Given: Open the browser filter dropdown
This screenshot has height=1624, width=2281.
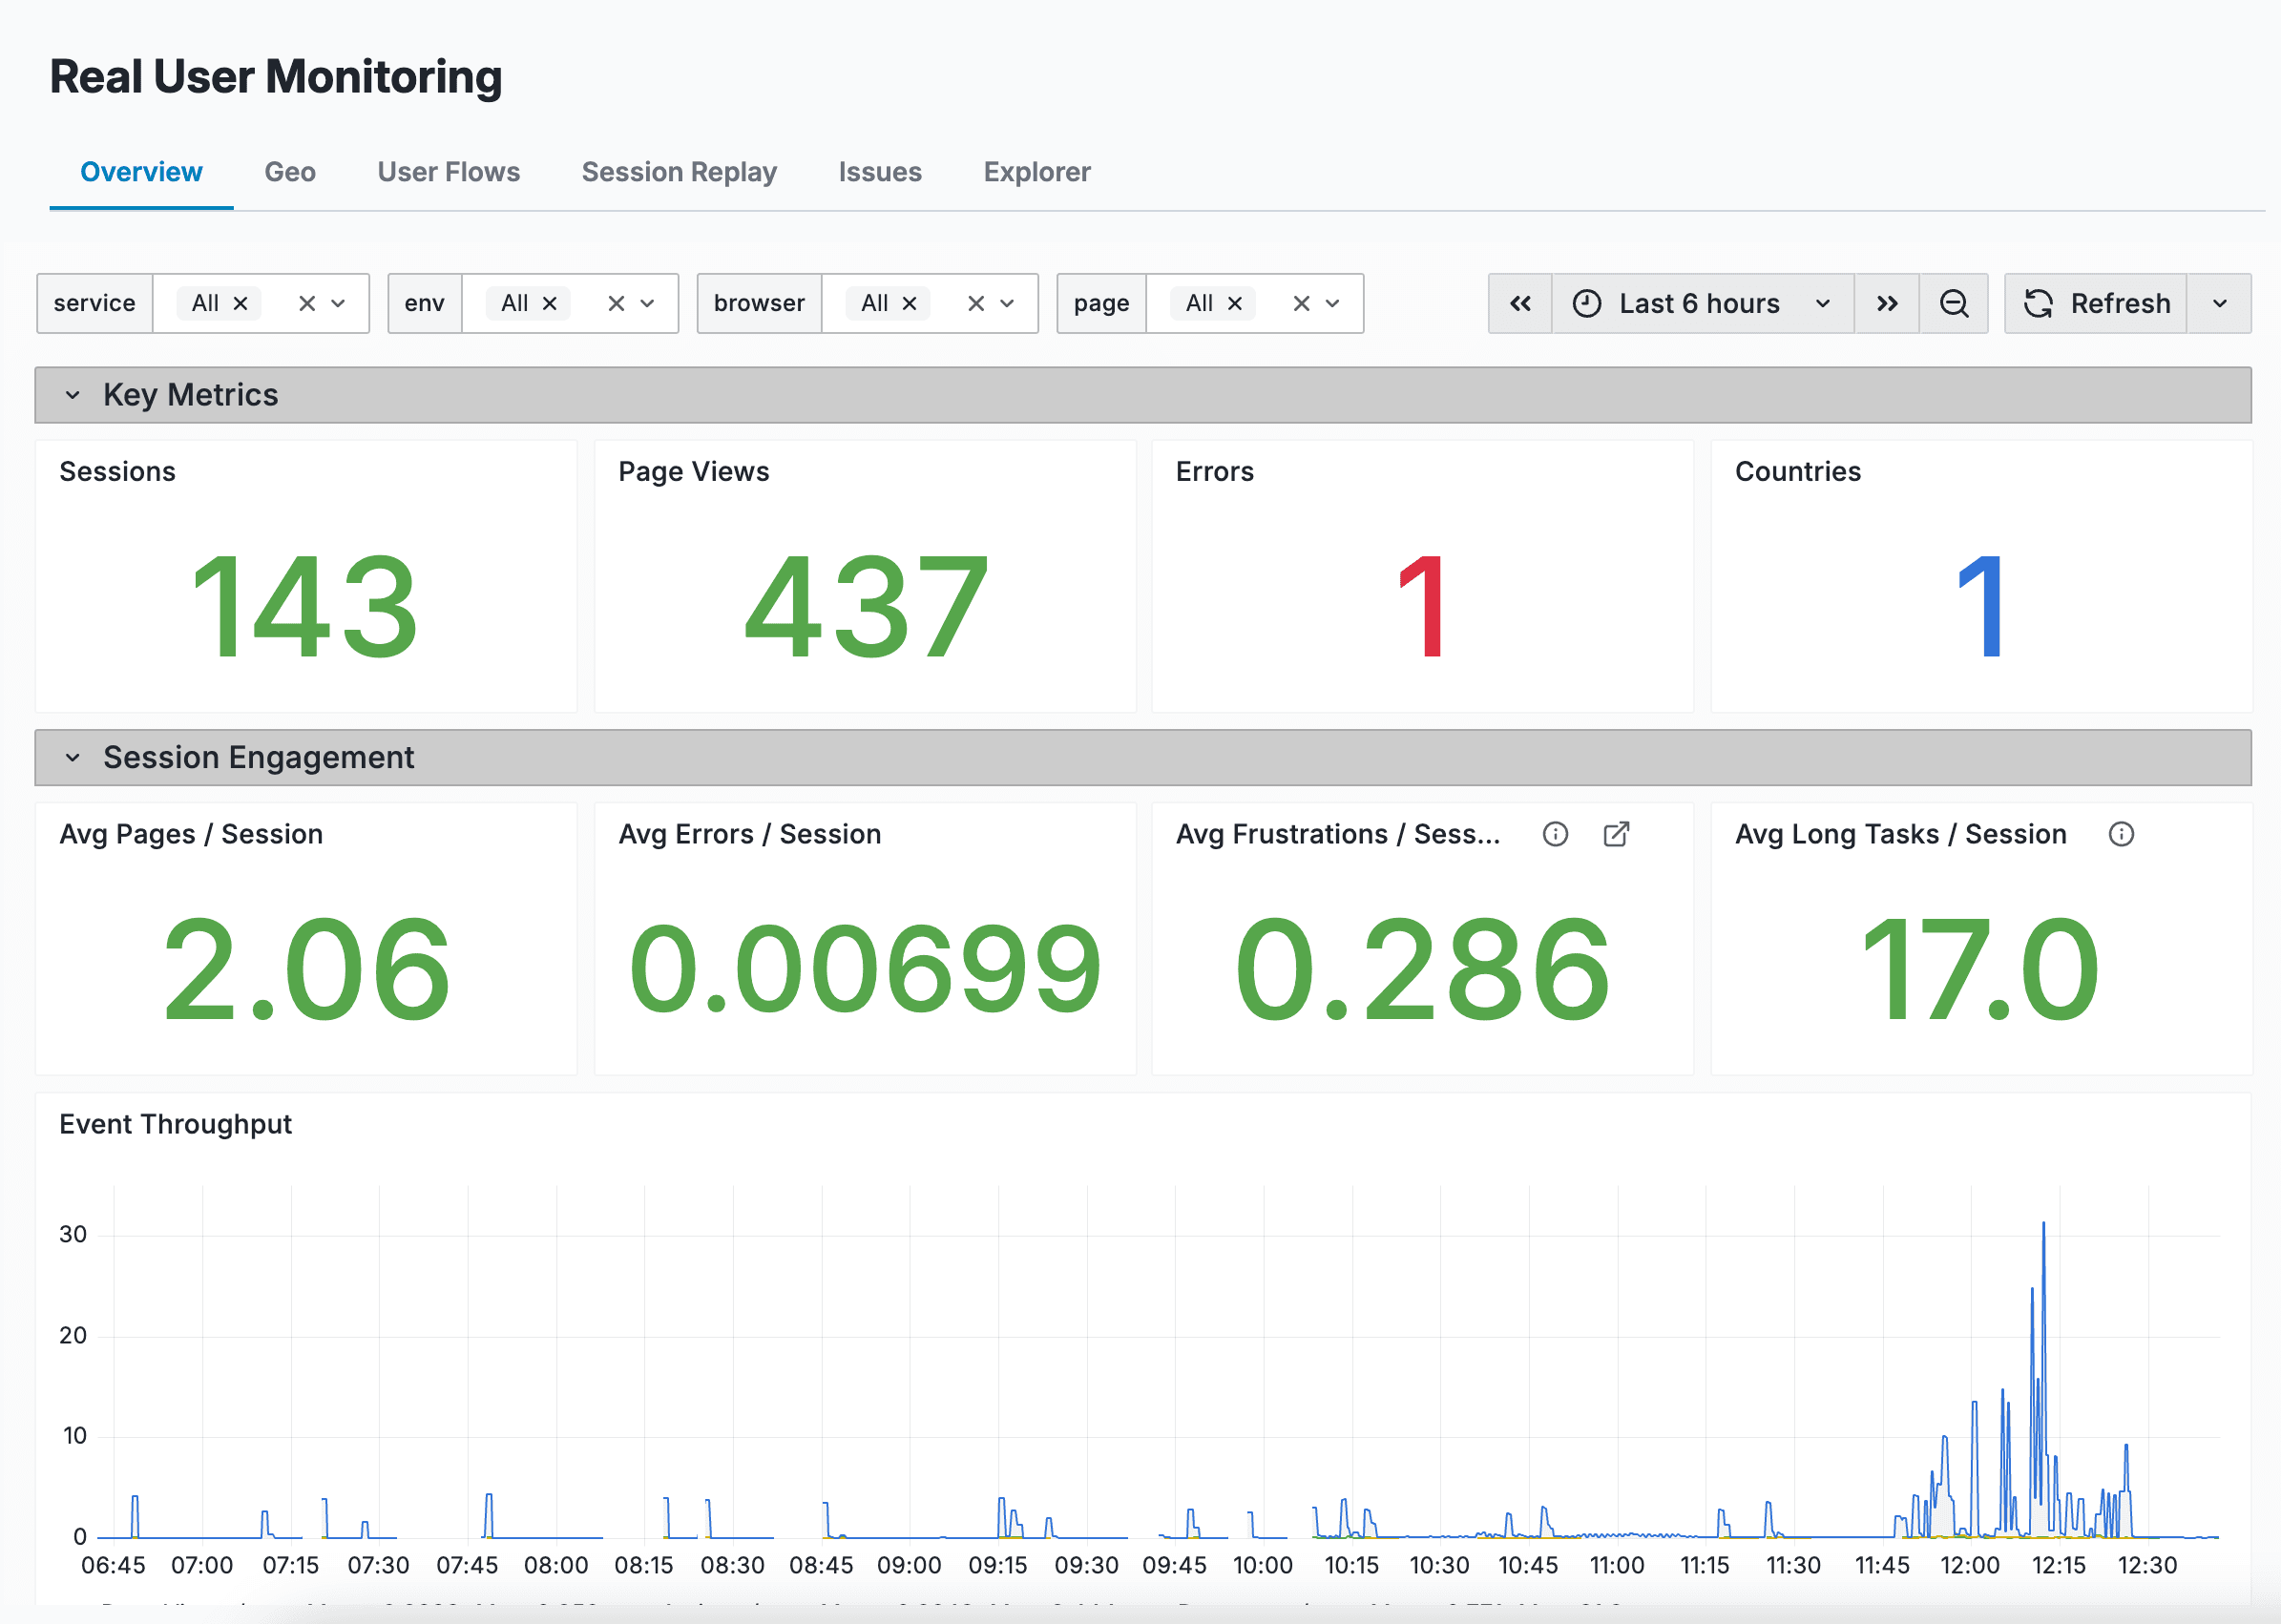Looking at the screenshot, I should [x=1007, y=303].
